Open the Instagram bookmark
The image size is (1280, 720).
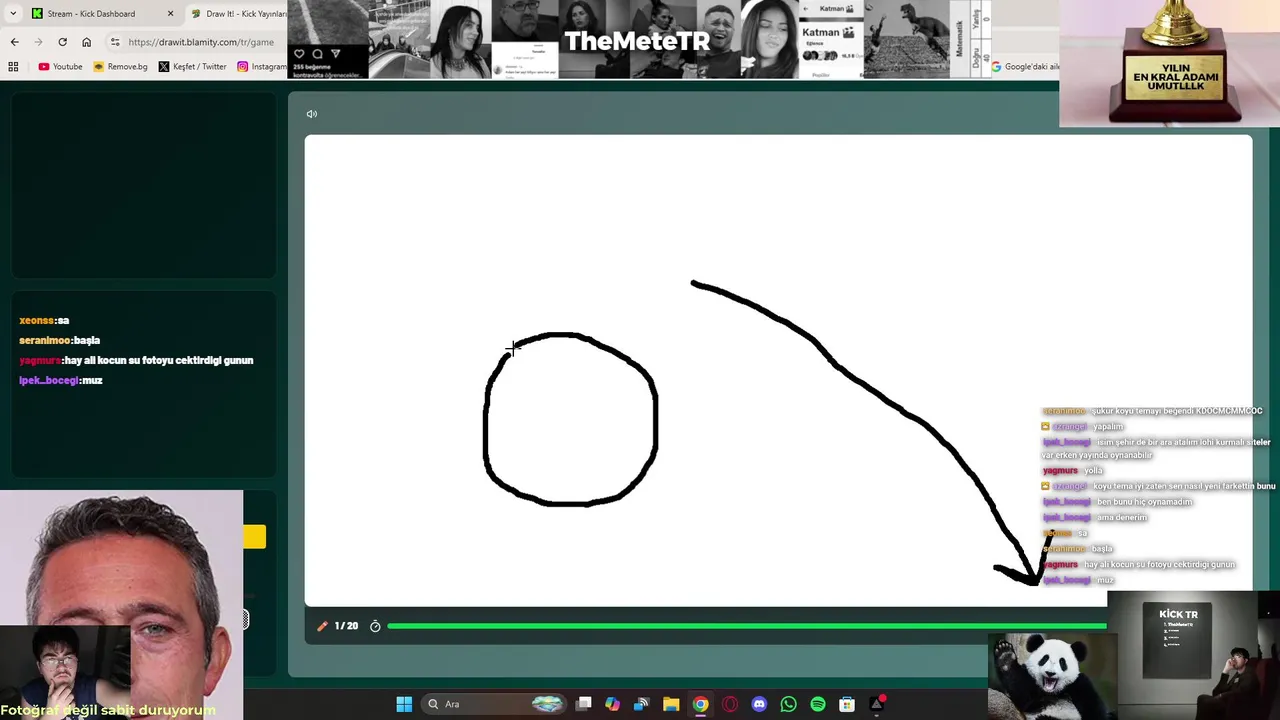[262, 67]
